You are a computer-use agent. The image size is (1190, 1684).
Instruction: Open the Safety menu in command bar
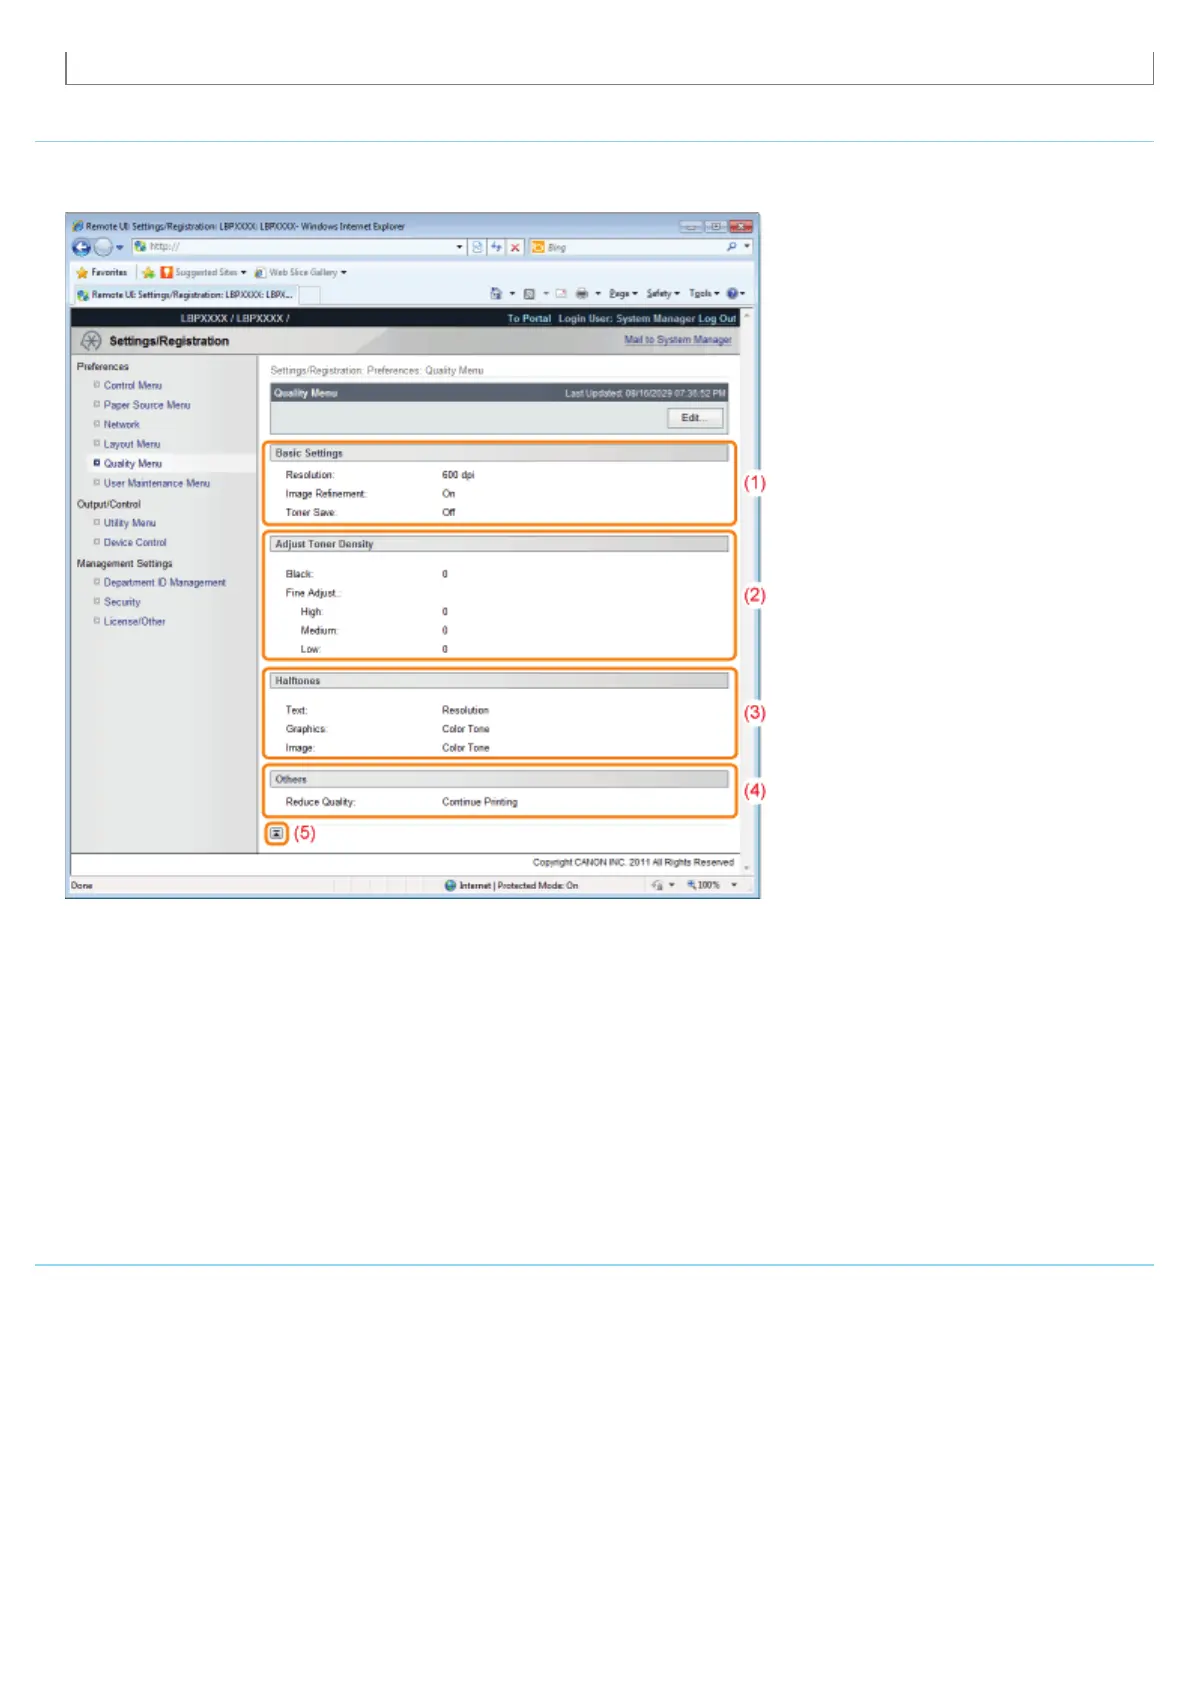click(663, 294)
